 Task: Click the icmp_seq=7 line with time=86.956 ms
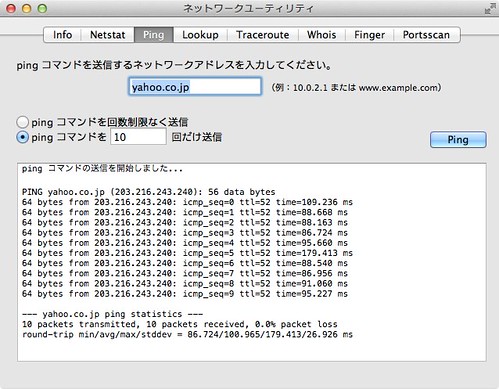coord(185,273)
